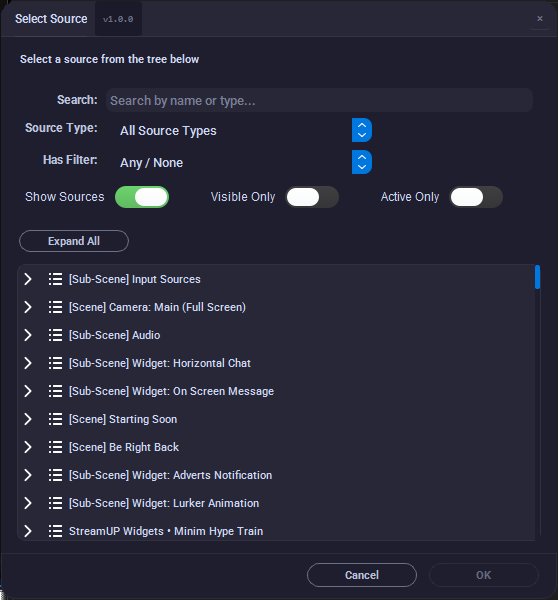Expand Widget: On Screen Message sub-scene
This screenshot has height=600, width=558.
(28, 391)
